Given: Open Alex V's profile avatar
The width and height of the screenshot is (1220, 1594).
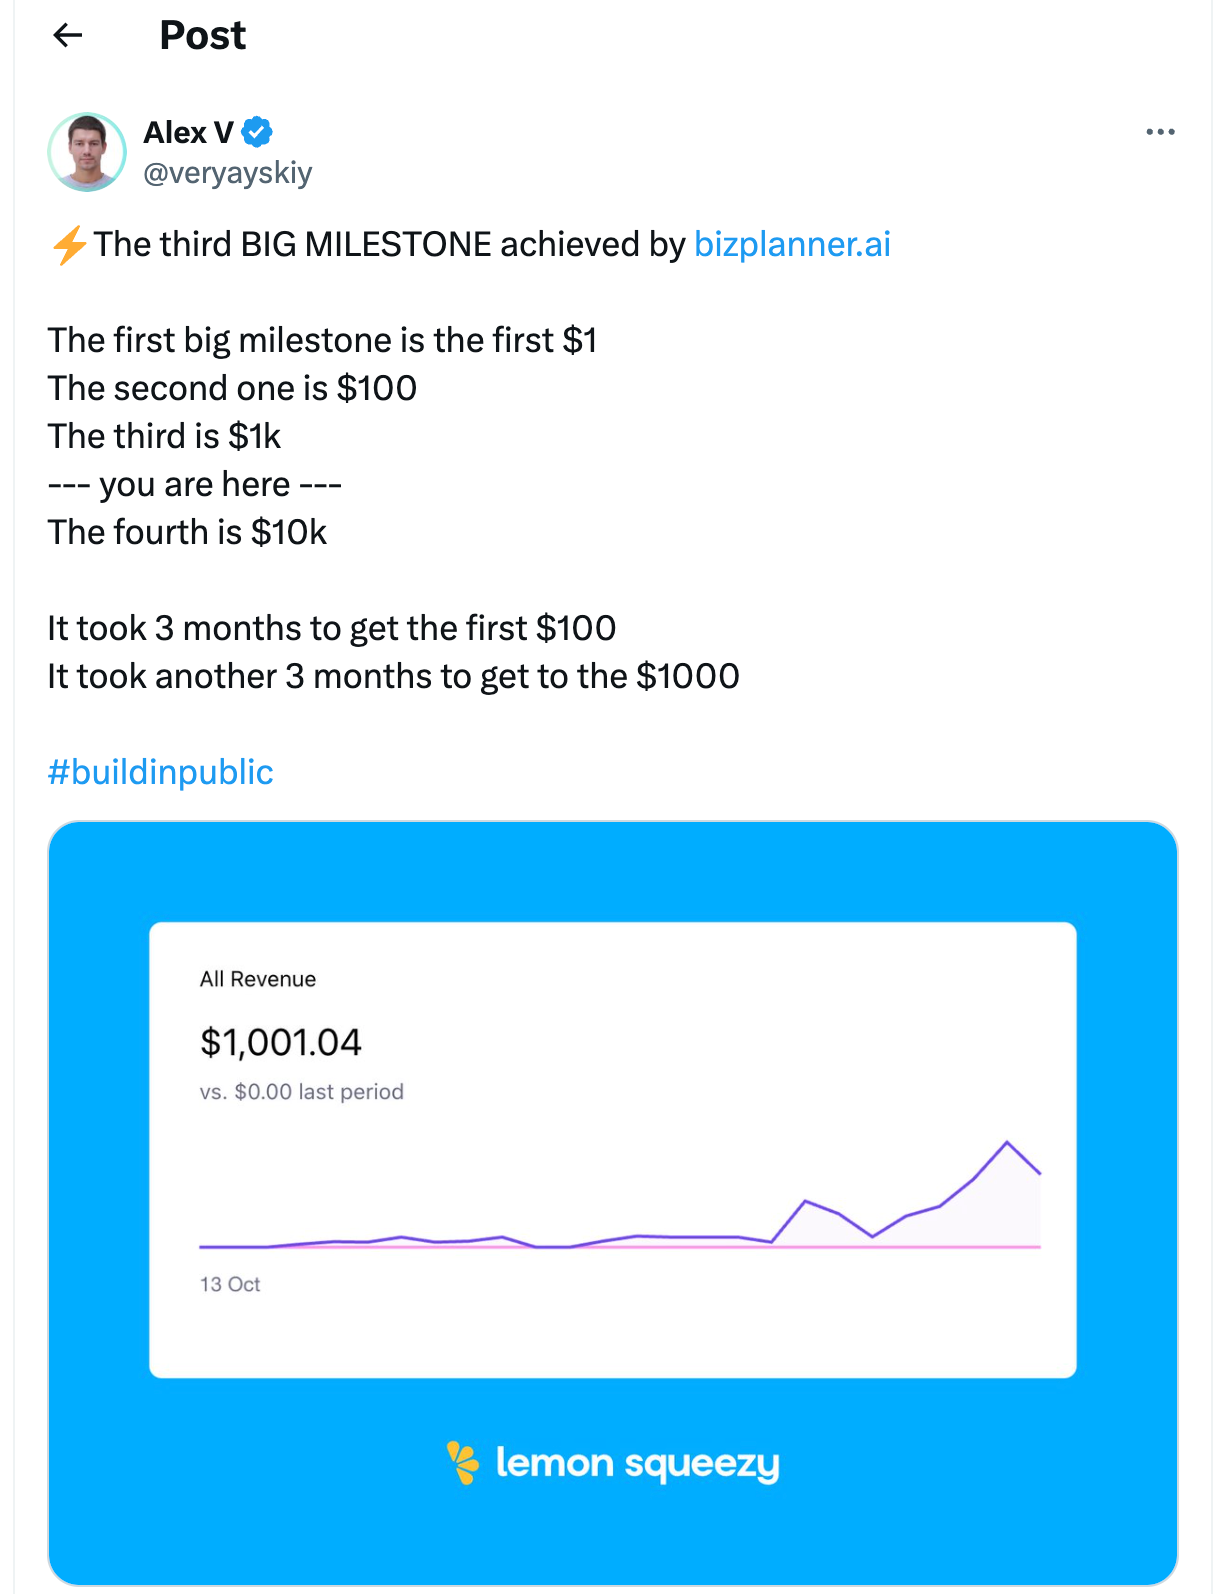Looking at the screenshot, I should 87,152.
